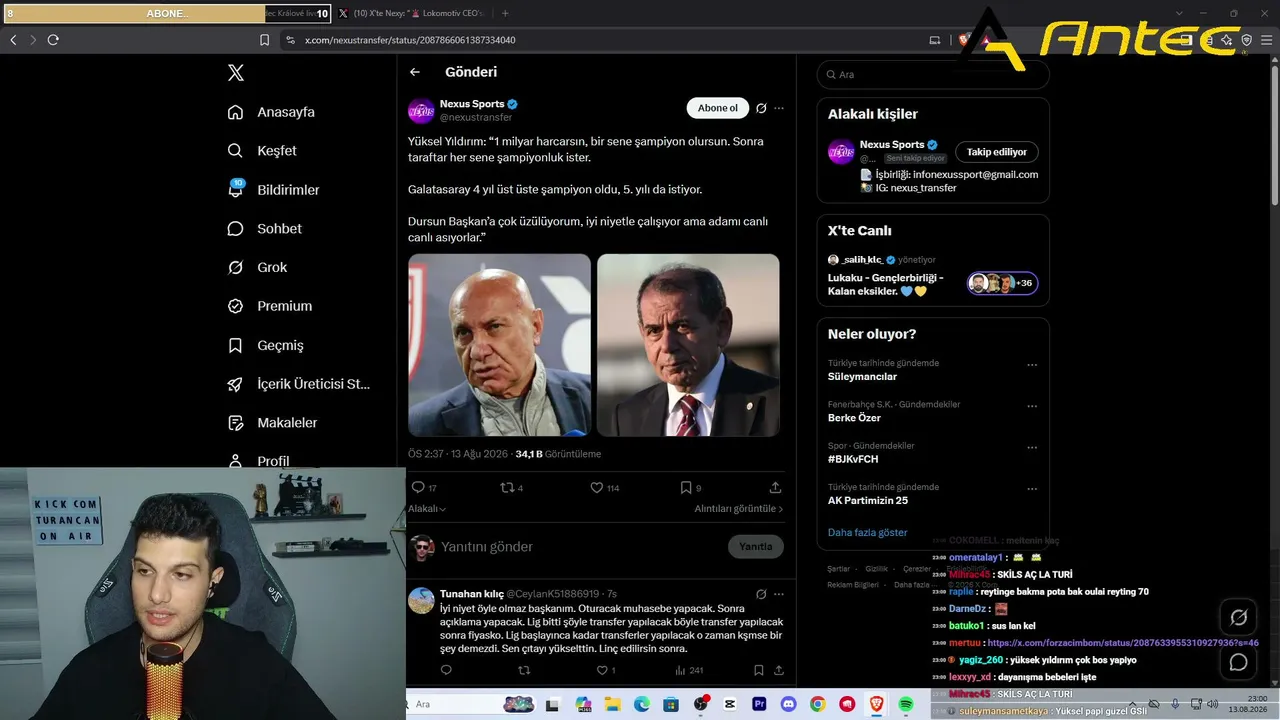
Task: Open more options menu on Nexus Sports post
Action: [779, 108]
